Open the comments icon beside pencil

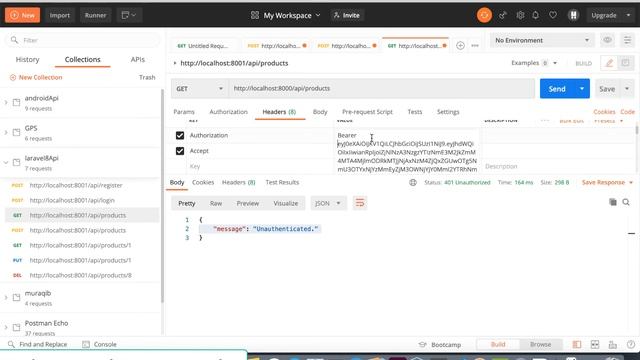625,63
